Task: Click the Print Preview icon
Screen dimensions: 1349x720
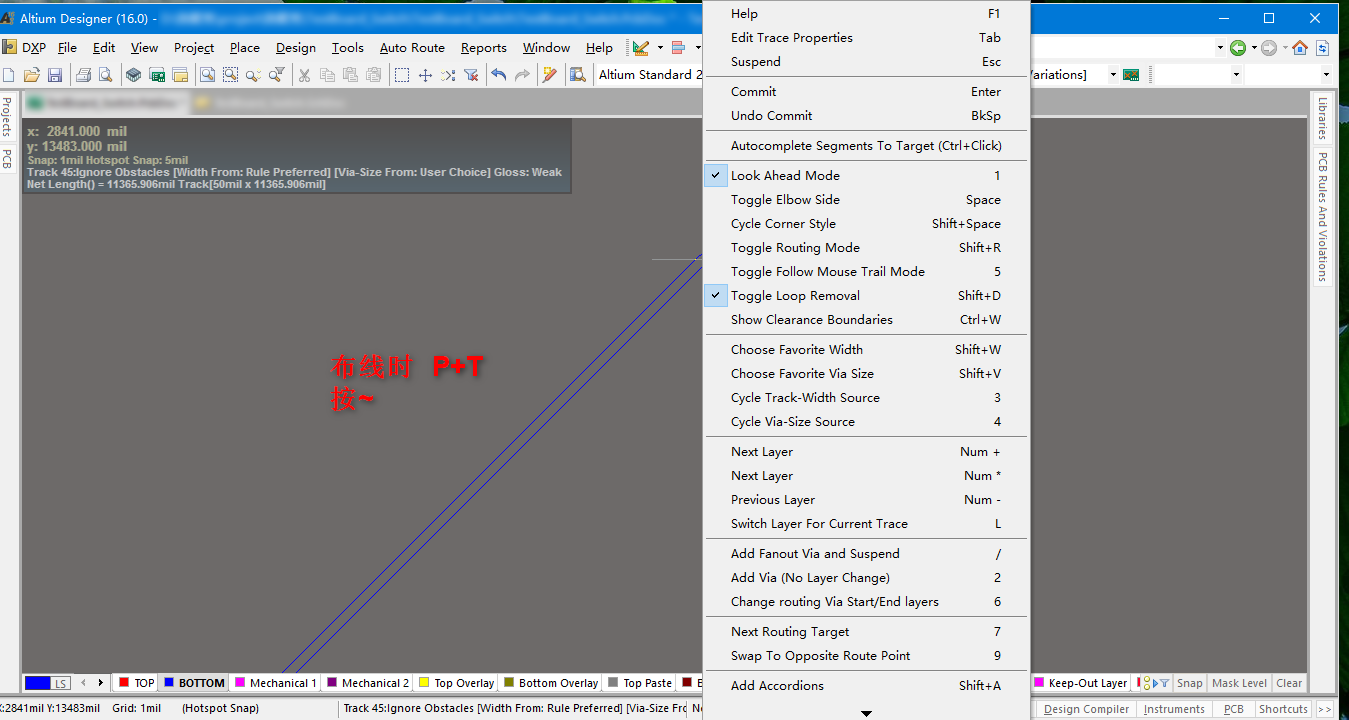Action: coord(105,75)
